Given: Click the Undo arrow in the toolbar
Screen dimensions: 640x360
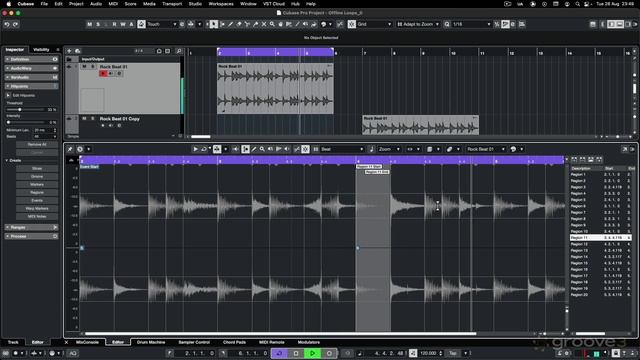Looking at the screenshot, I should 7,24.
